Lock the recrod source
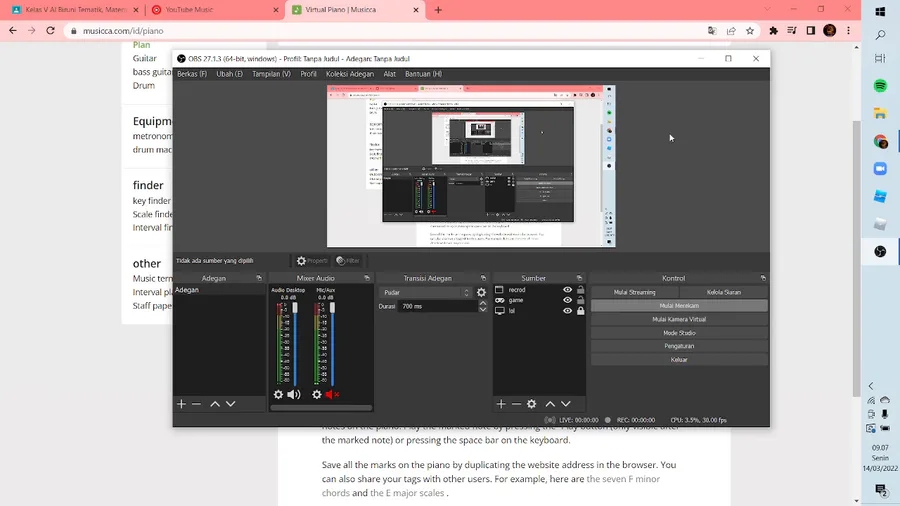The image size is (900, 506). 580,290
